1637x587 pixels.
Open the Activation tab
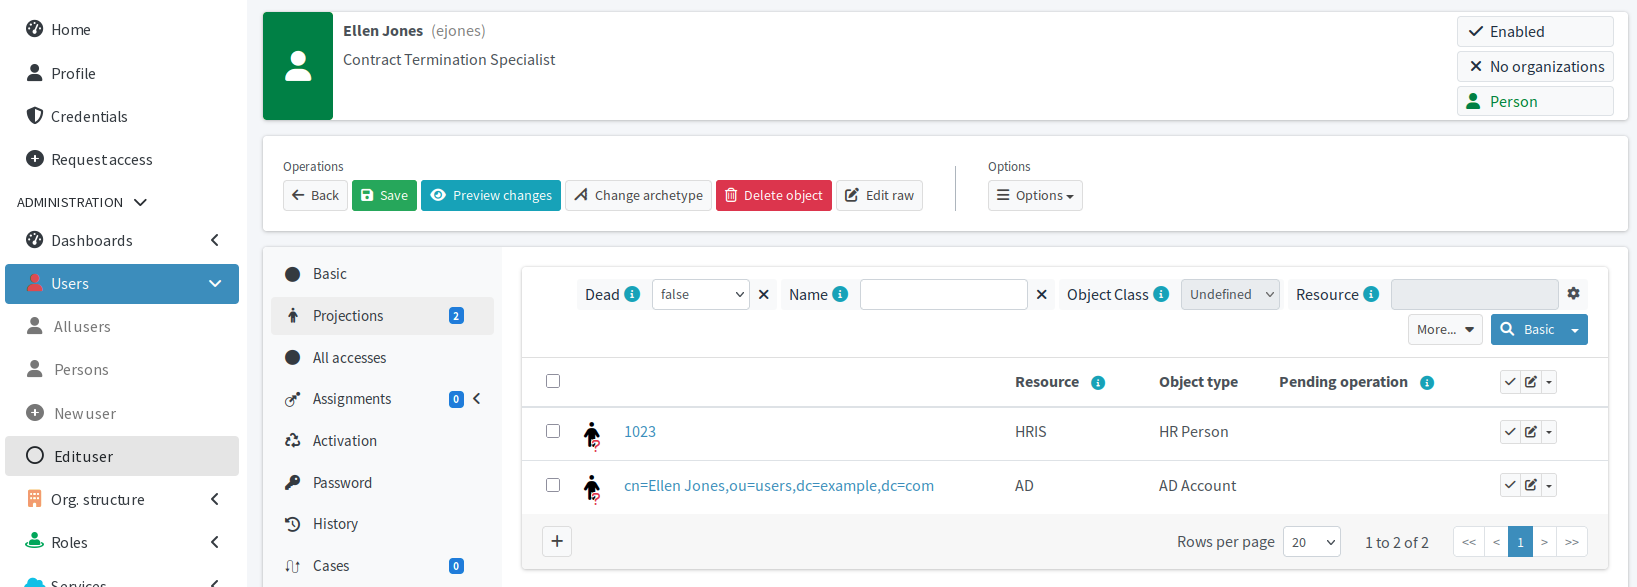point(382,441)
